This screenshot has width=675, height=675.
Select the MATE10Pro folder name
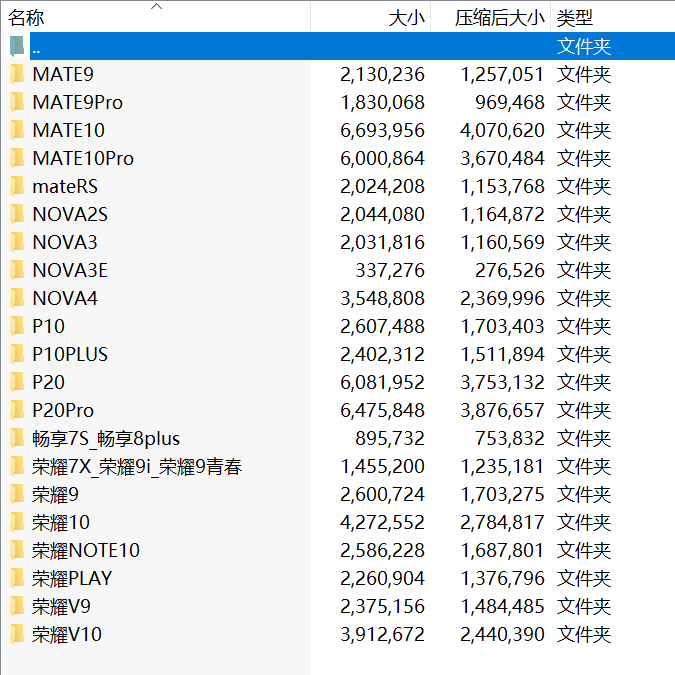point(83,158)
